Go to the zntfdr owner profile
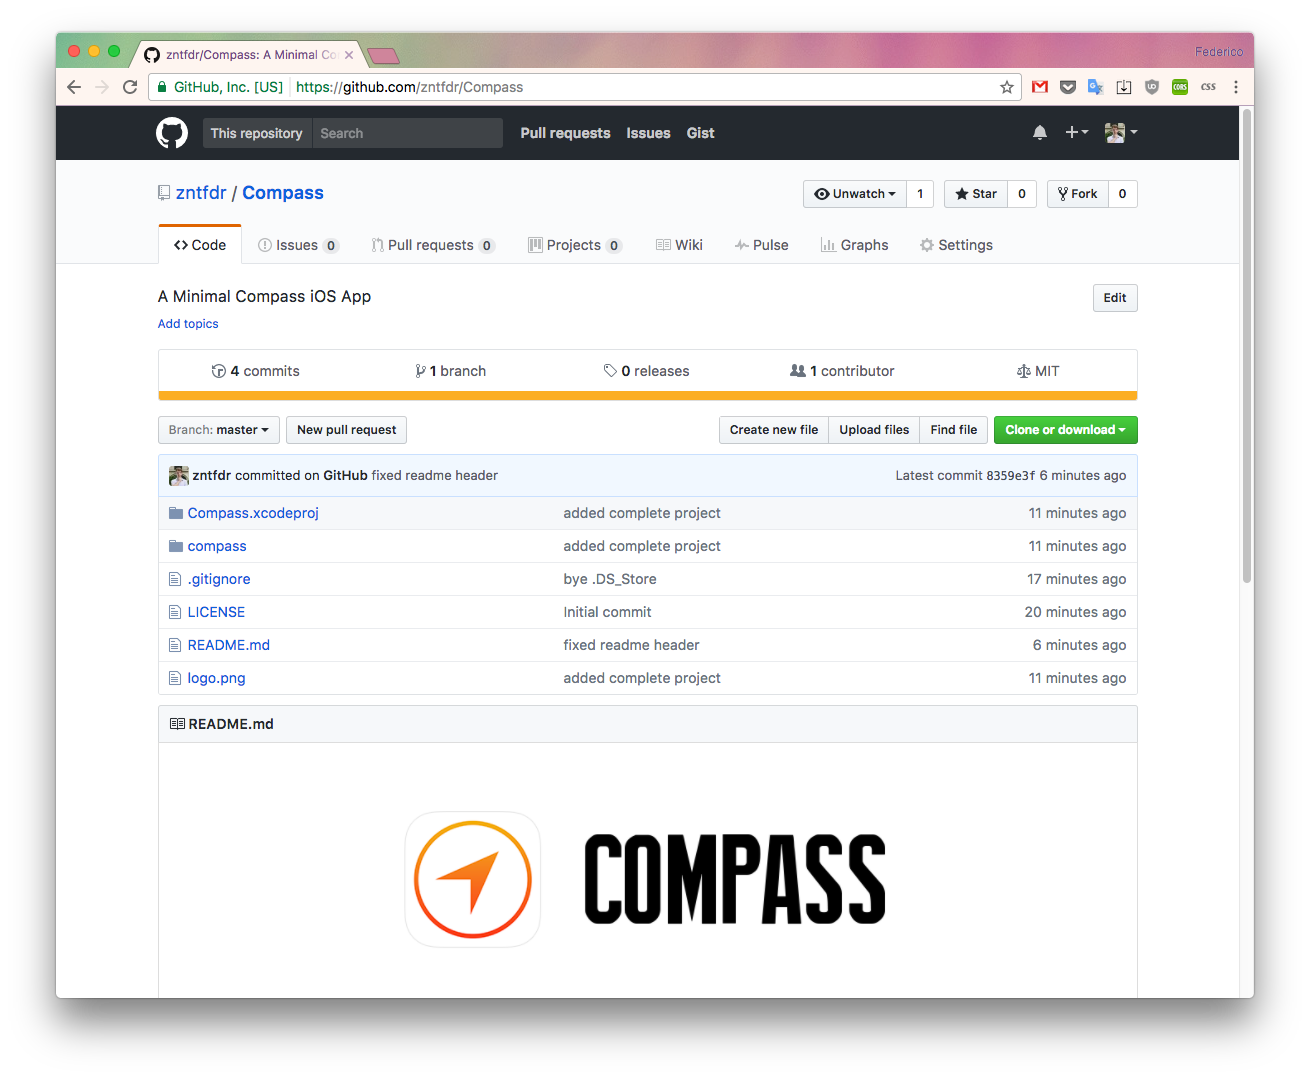Viewport: 1310px width, 1078px height. (x=201, y=193)
